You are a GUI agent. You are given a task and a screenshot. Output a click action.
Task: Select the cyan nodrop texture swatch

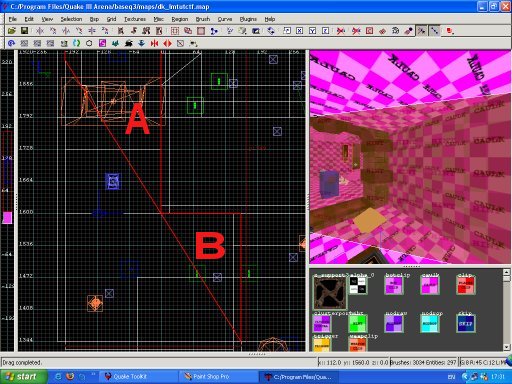430,324
